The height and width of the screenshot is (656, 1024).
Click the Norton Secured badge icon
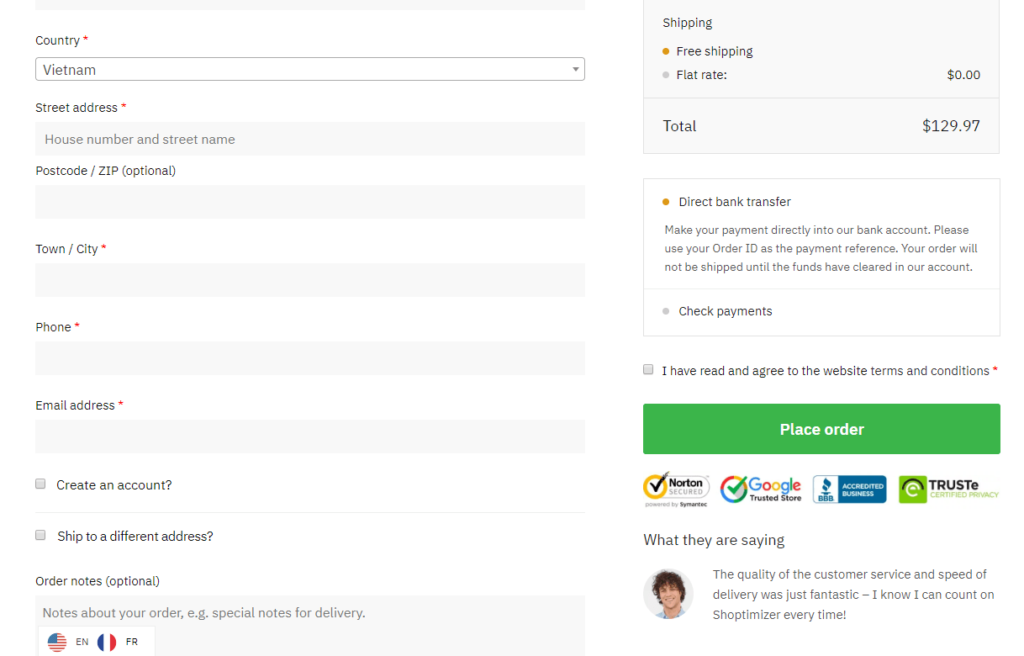[676, 488]
